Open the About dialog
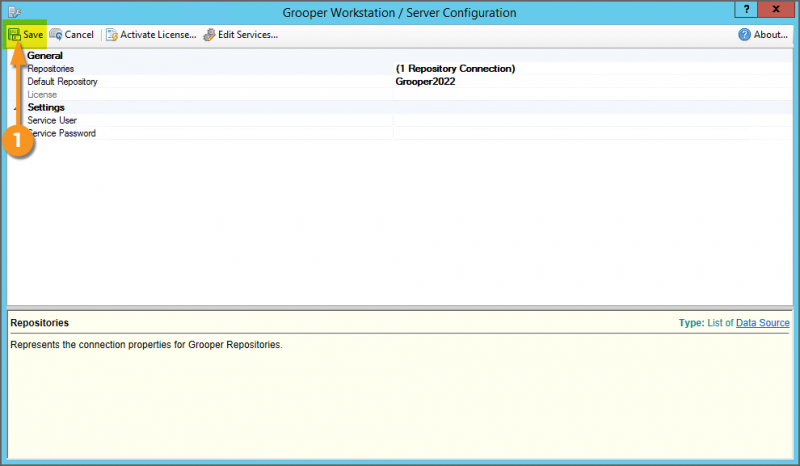Screen dimensions: 800x466 (x=763, y=35)
